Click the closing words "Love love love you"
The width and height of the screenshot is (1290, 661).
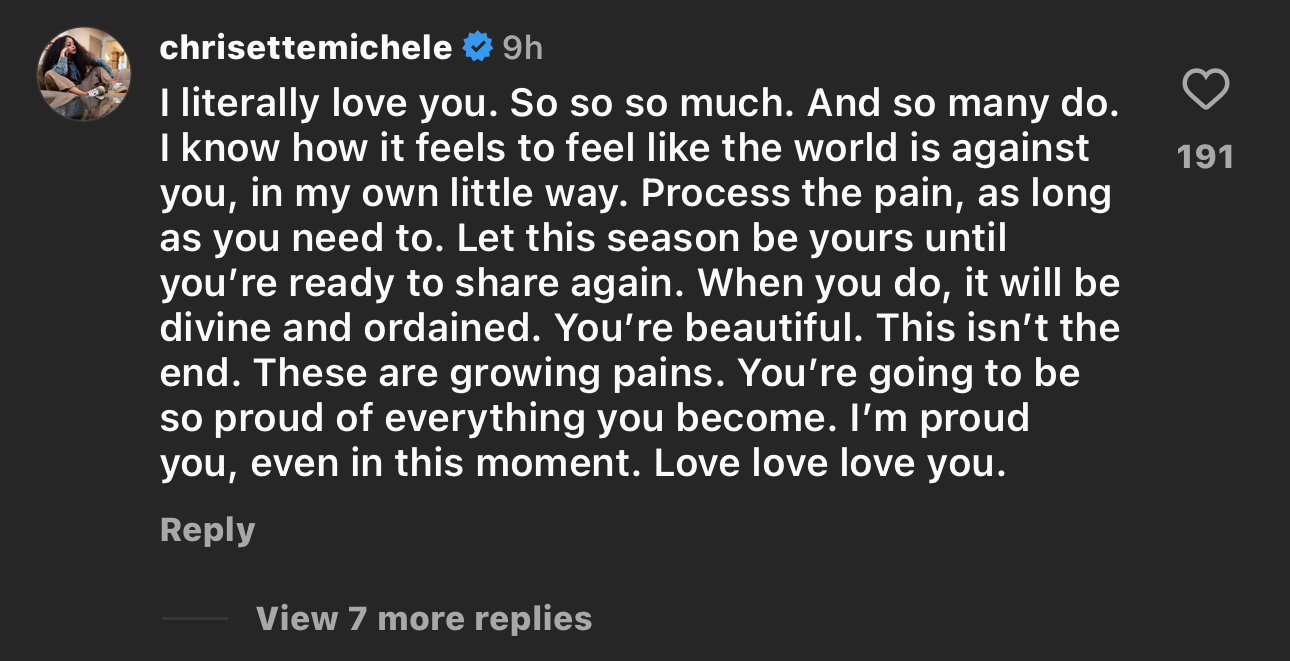829,464
